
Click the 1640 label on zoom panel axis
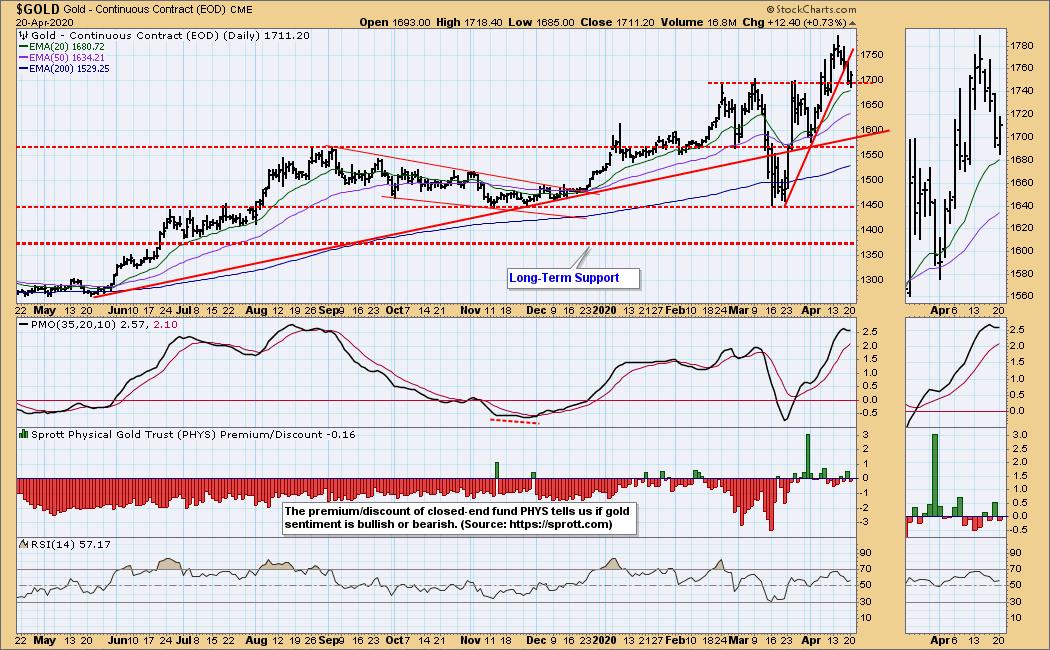pyautogui.click(x=1021, y=206)
